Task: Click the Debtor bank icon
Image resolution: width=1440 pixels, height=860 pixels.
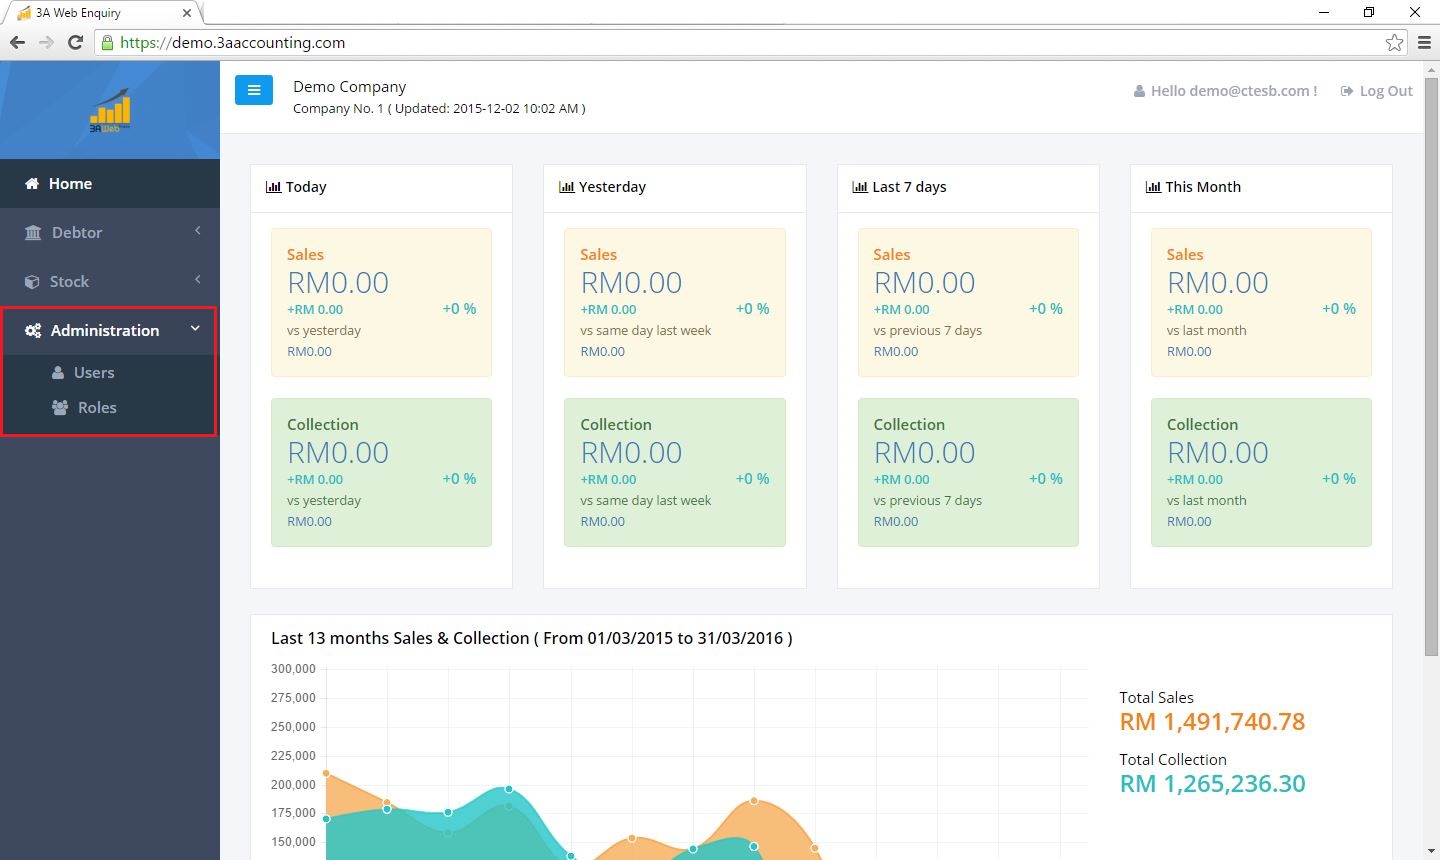Action: coord(33,233)
